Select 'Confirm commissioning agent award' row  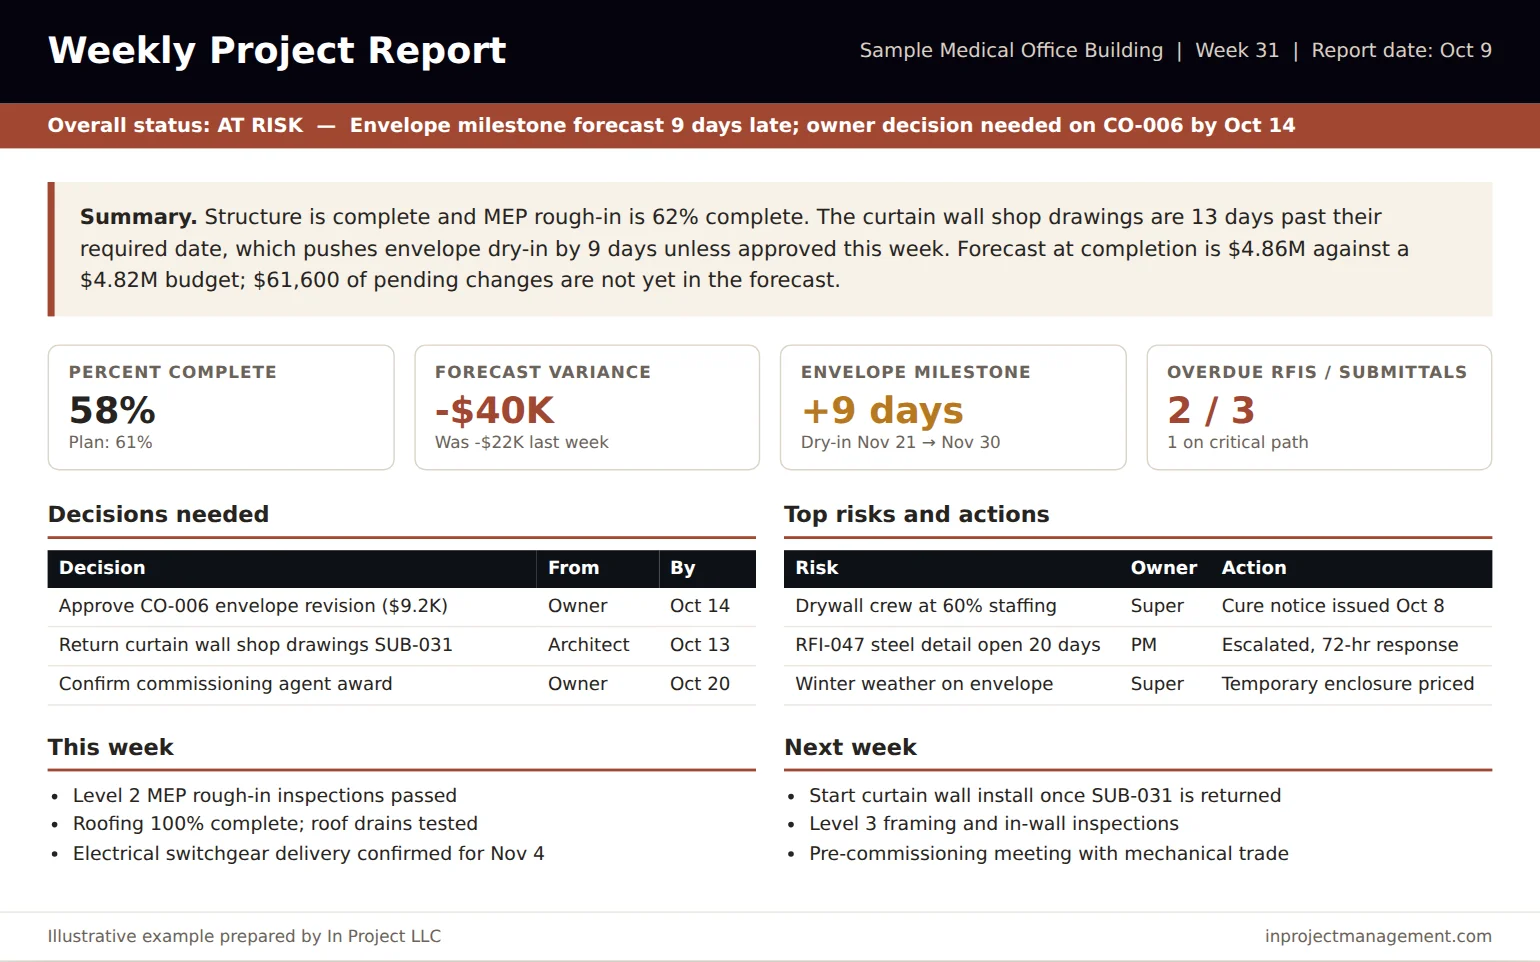[x=402, y=684]
